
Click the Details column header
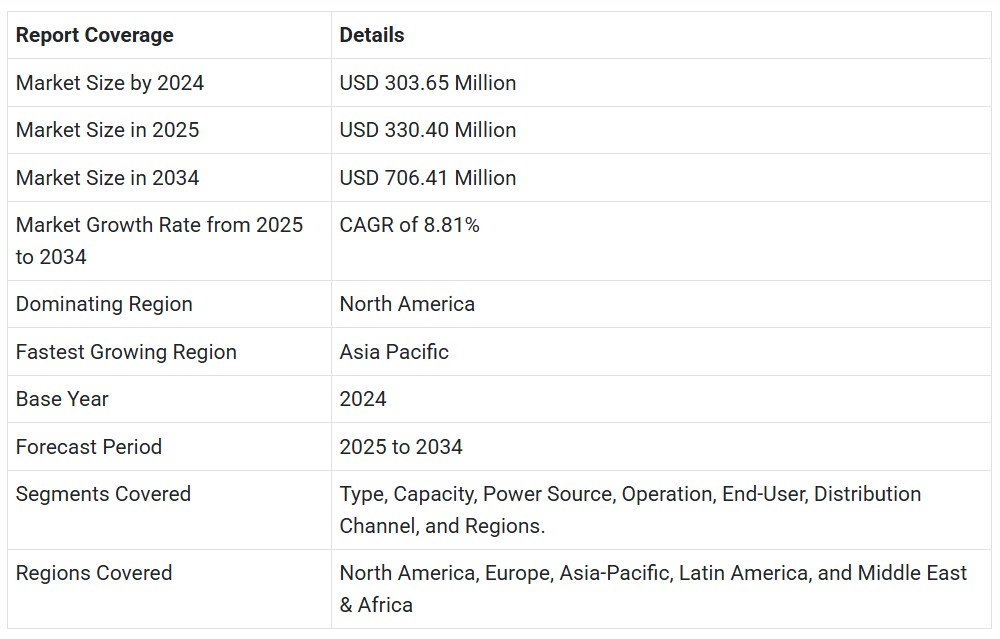(x=372, y=35)
